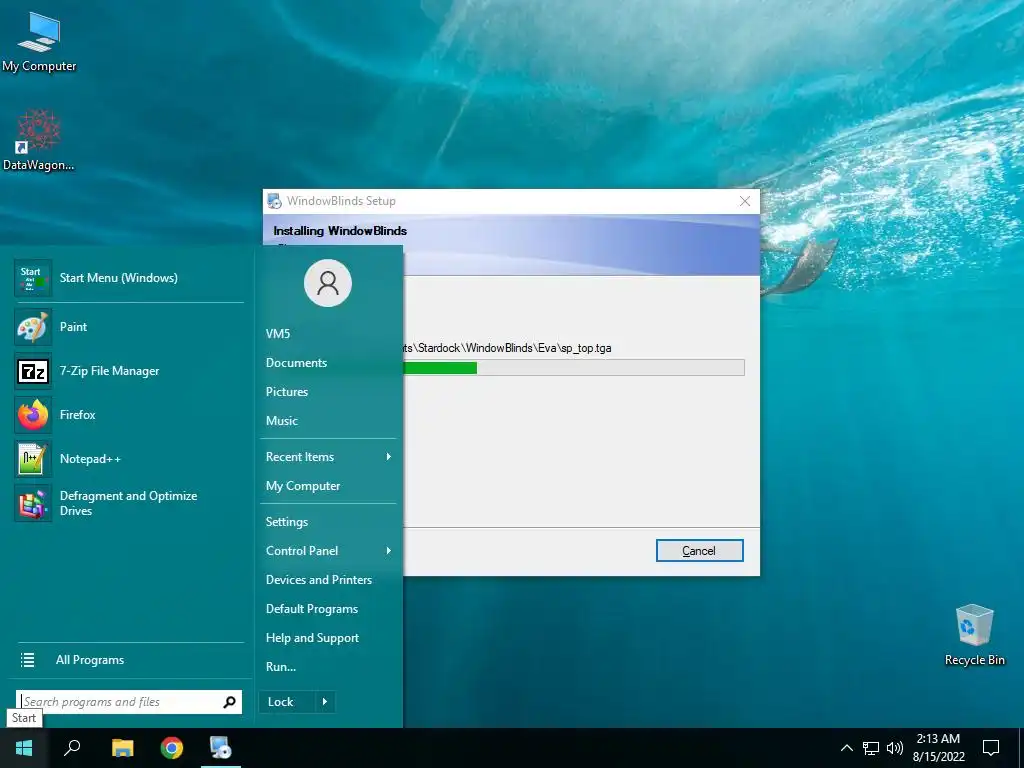Open taskbar Search magnifier
This screenshot has width=1024, height=768.
72,748
